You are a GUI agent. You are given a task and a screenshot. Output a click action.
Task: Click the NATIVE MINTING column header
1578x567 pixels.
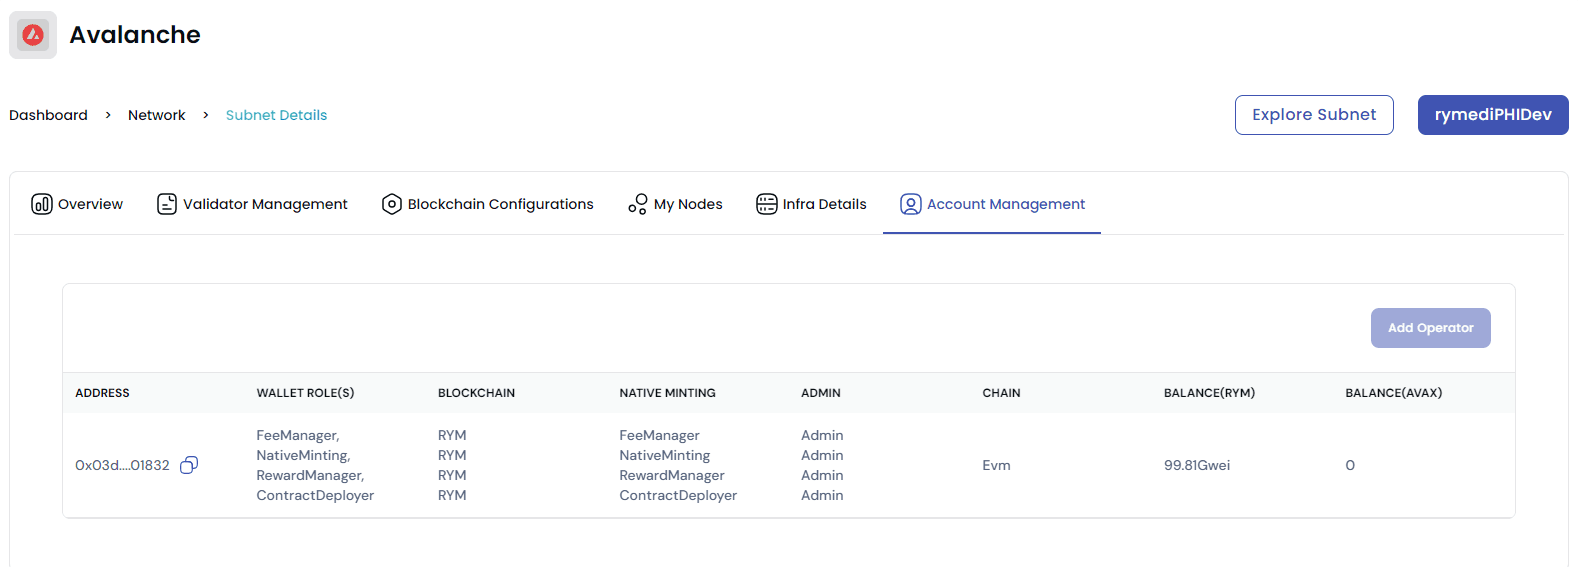tap(667, 393)
